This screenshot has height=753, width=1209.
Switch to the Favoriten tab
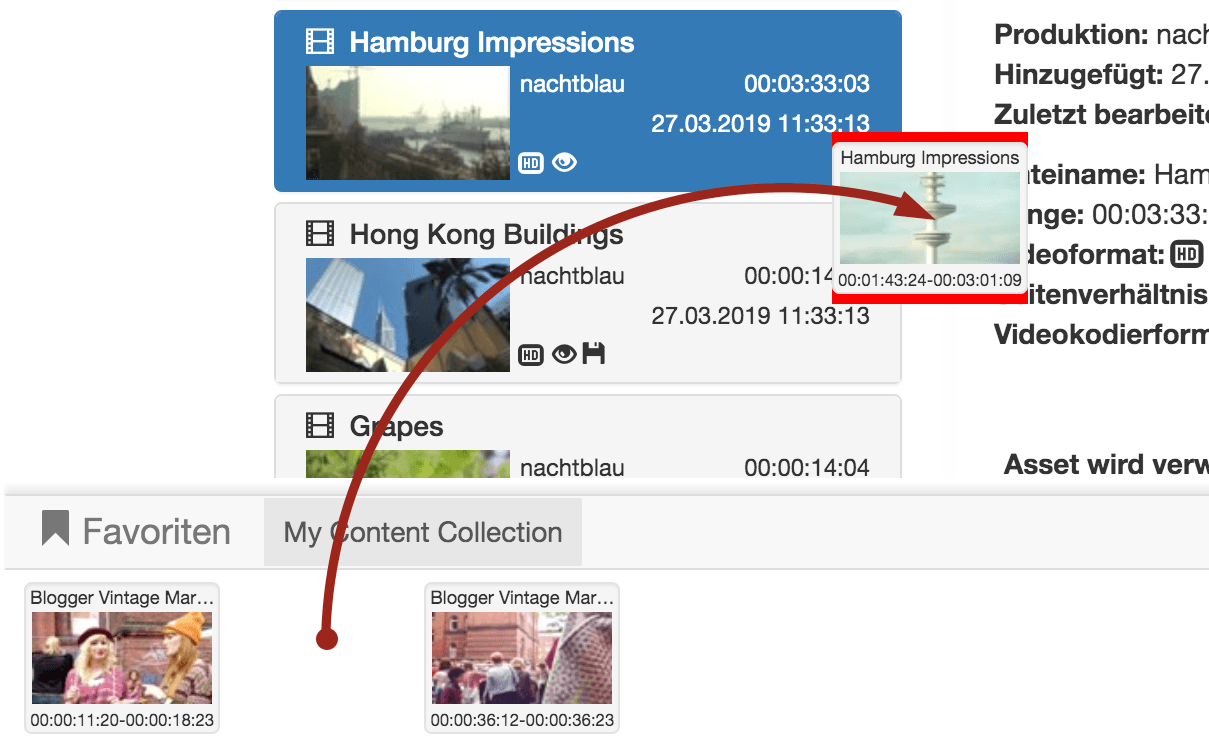(x=136, y=531)
